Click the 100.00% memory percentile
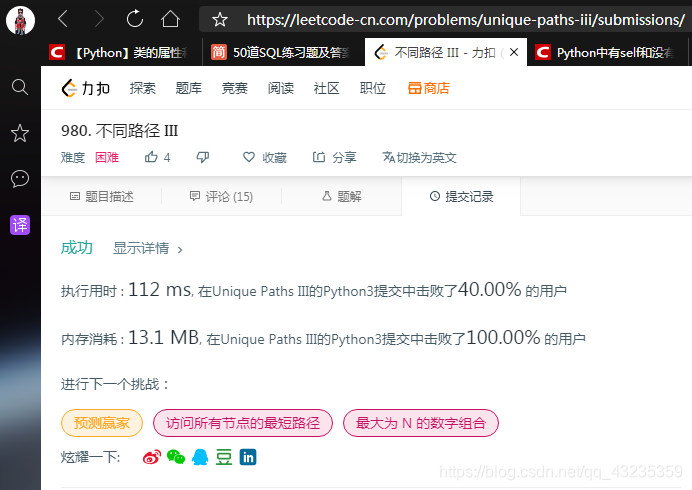This screenshot has width=692, height=490. tap(503, 338)
